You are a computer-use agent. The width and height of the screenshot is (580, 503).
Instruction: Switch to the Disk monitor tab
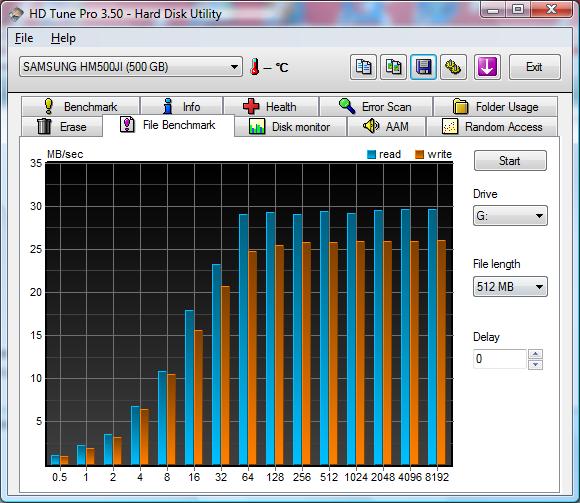(x=290, y=127)
